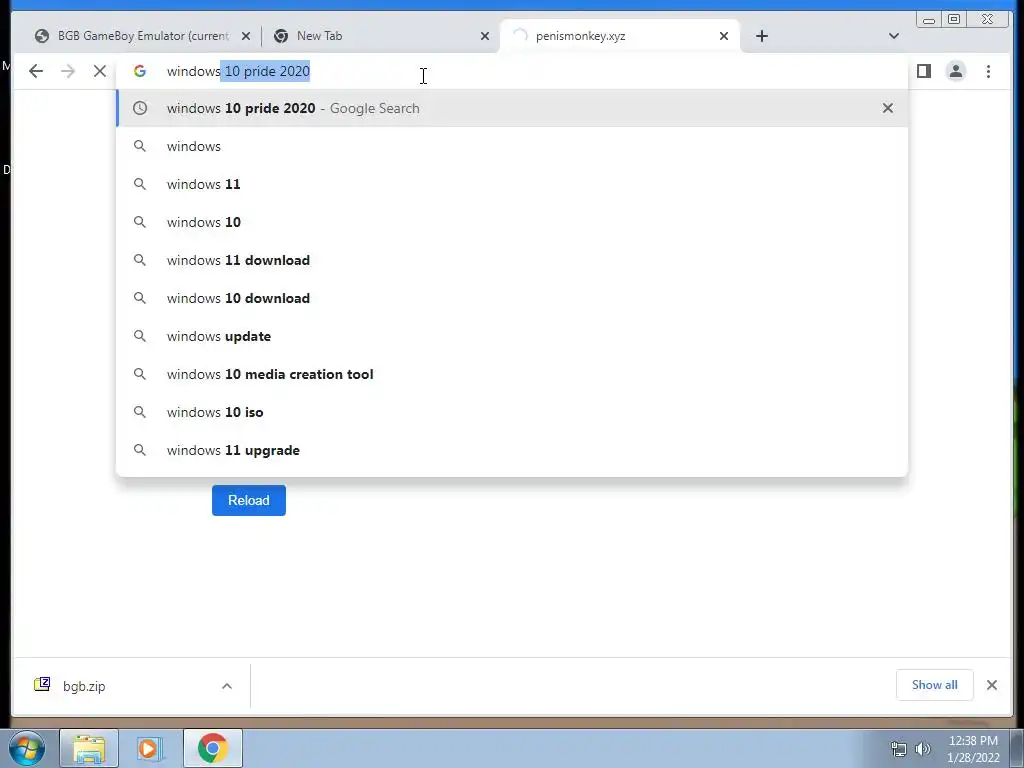Choose the 'windows 11' suggestion

click(512, 184)
